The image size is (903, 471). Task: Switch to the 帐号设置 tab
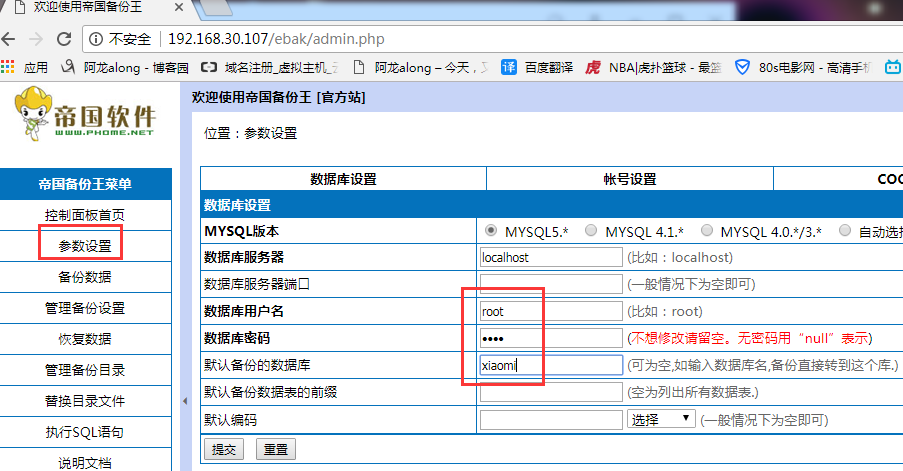click(x=629, y=179)
